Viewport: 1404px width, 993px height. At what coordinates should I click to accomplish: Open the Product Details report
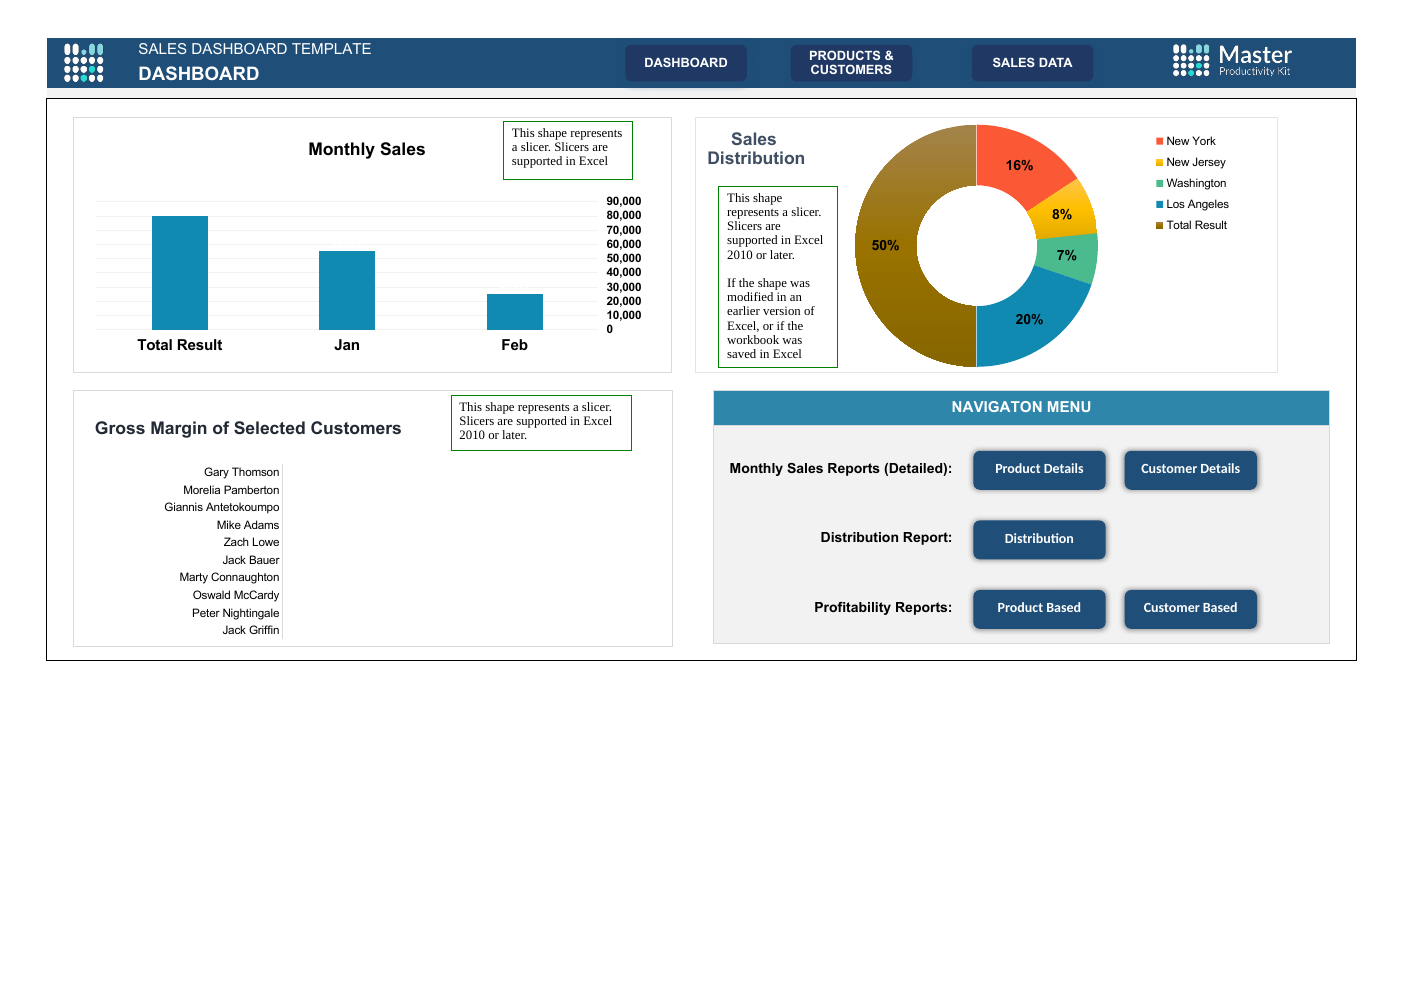click(1039, 469)
